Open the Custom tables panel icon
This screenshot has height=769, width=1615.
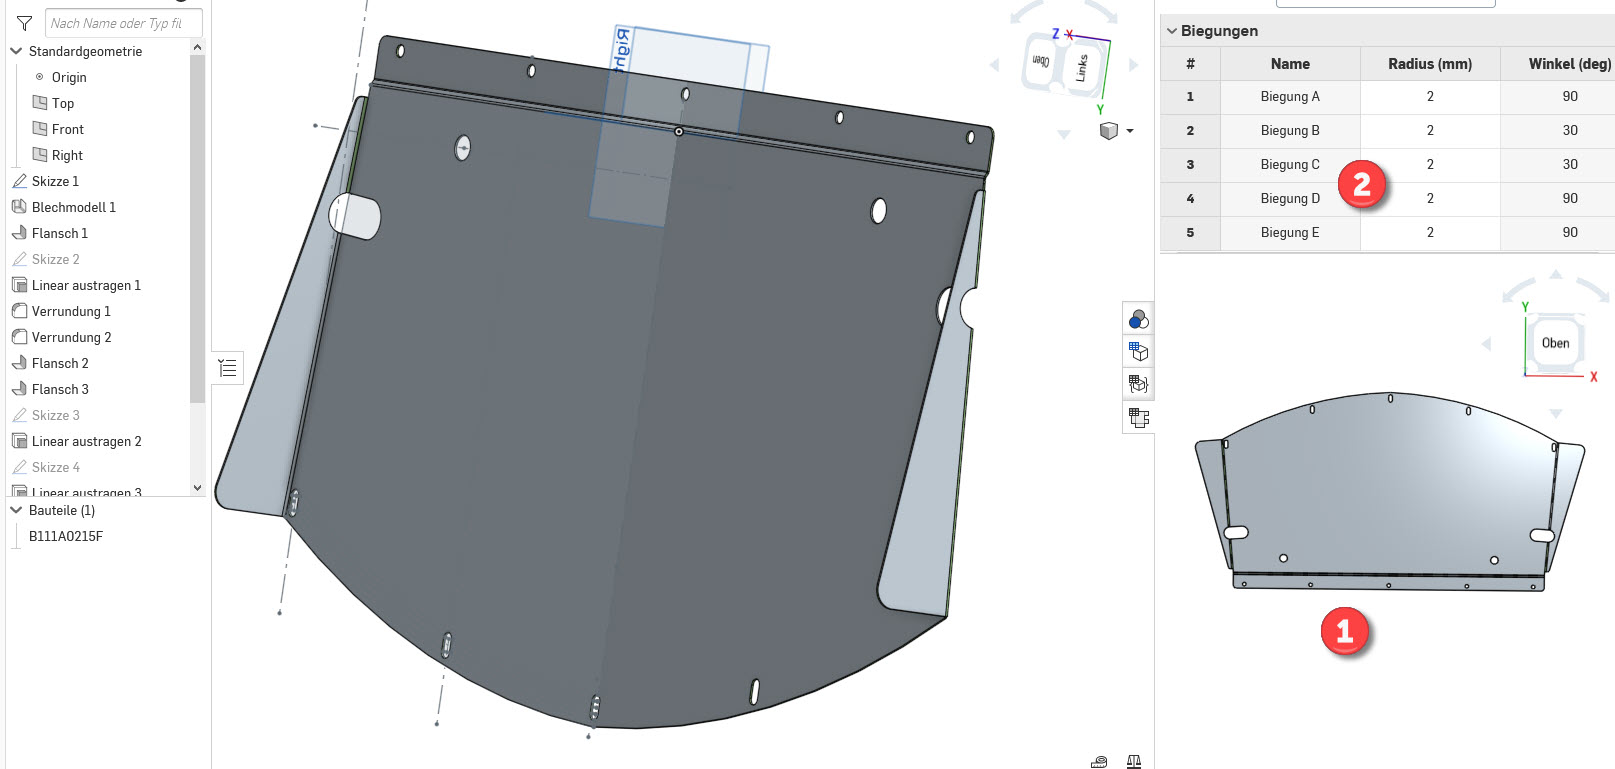point(1138,384)
